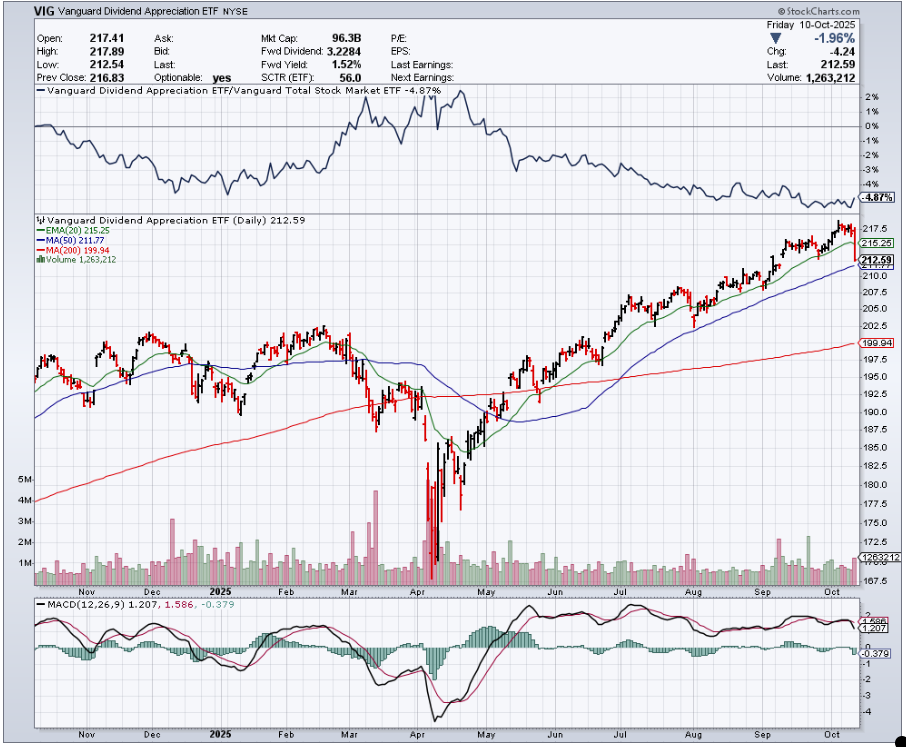Viewport: 906px width, 747px height.
Task: Click the candlestick icon beside the price legend
Action: [41, 219]
